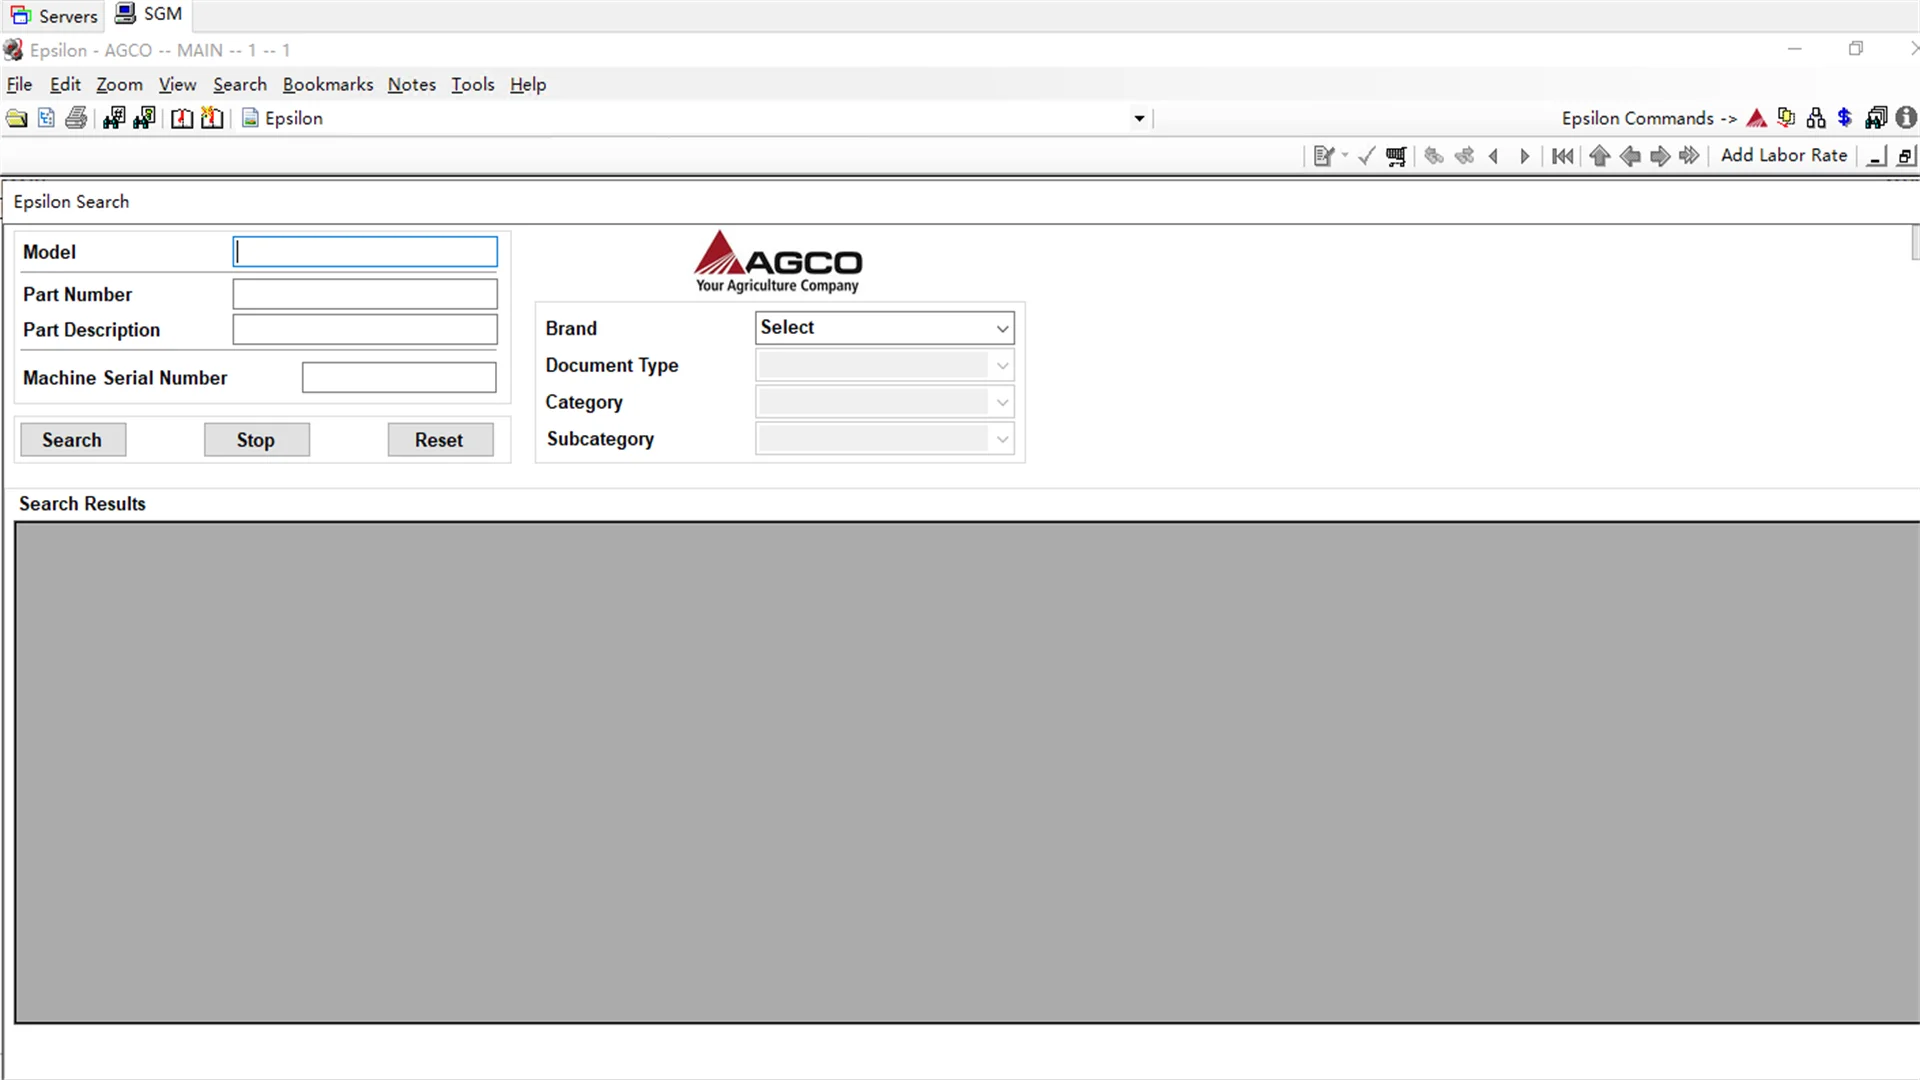Open the Search menu
Viewport: 1920px width, 1080px height.
point(240,85)
